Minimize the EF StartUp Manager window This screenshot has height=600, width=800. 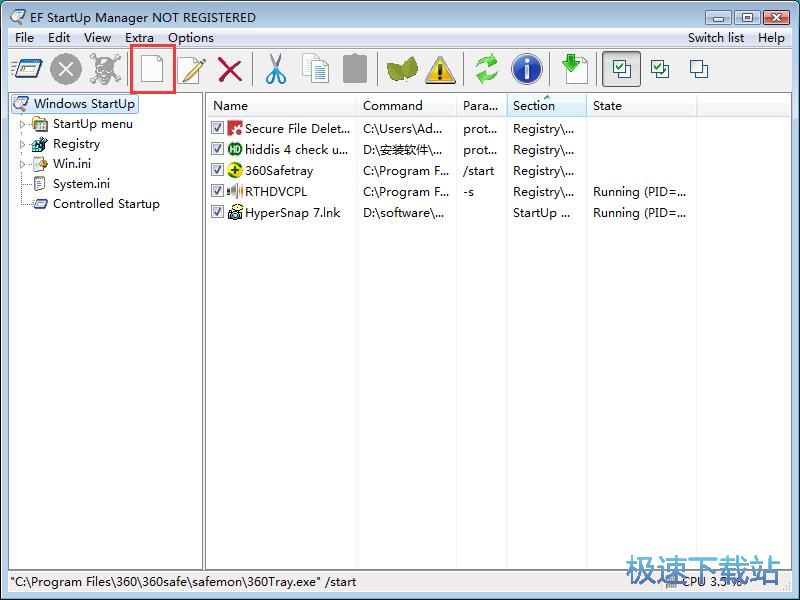(x=718, y=17)
